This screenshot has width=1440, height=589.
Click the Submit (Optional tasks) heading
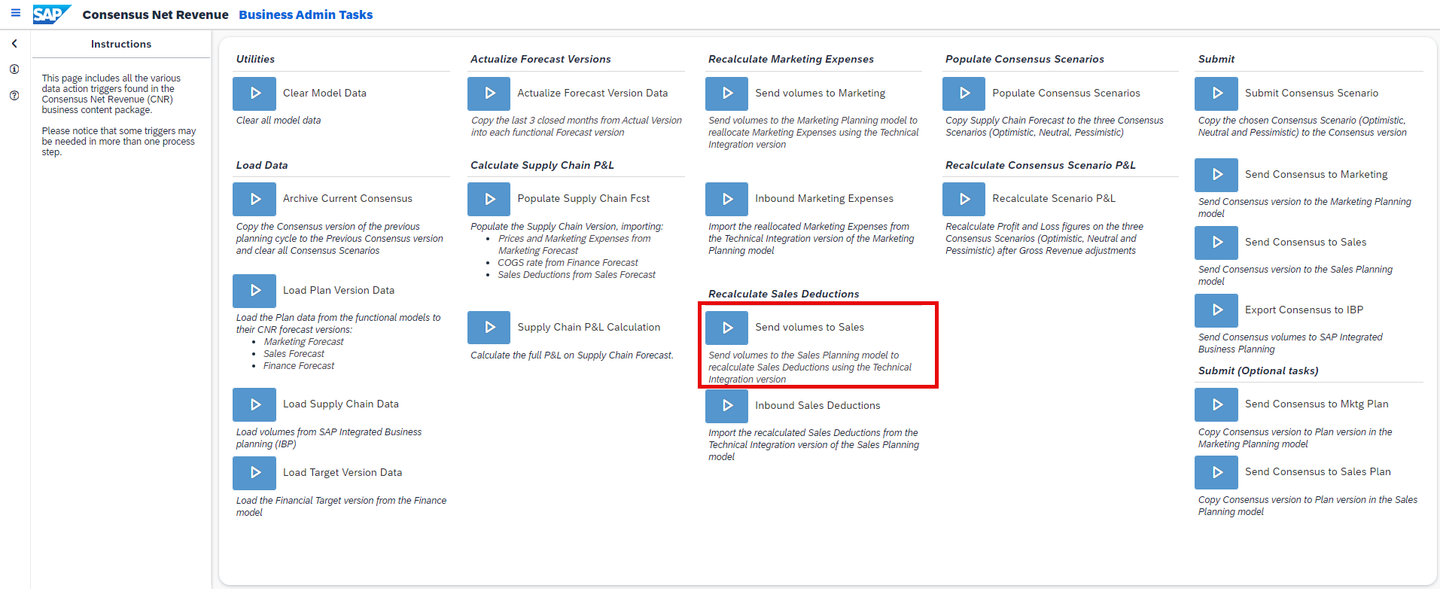1258,371
